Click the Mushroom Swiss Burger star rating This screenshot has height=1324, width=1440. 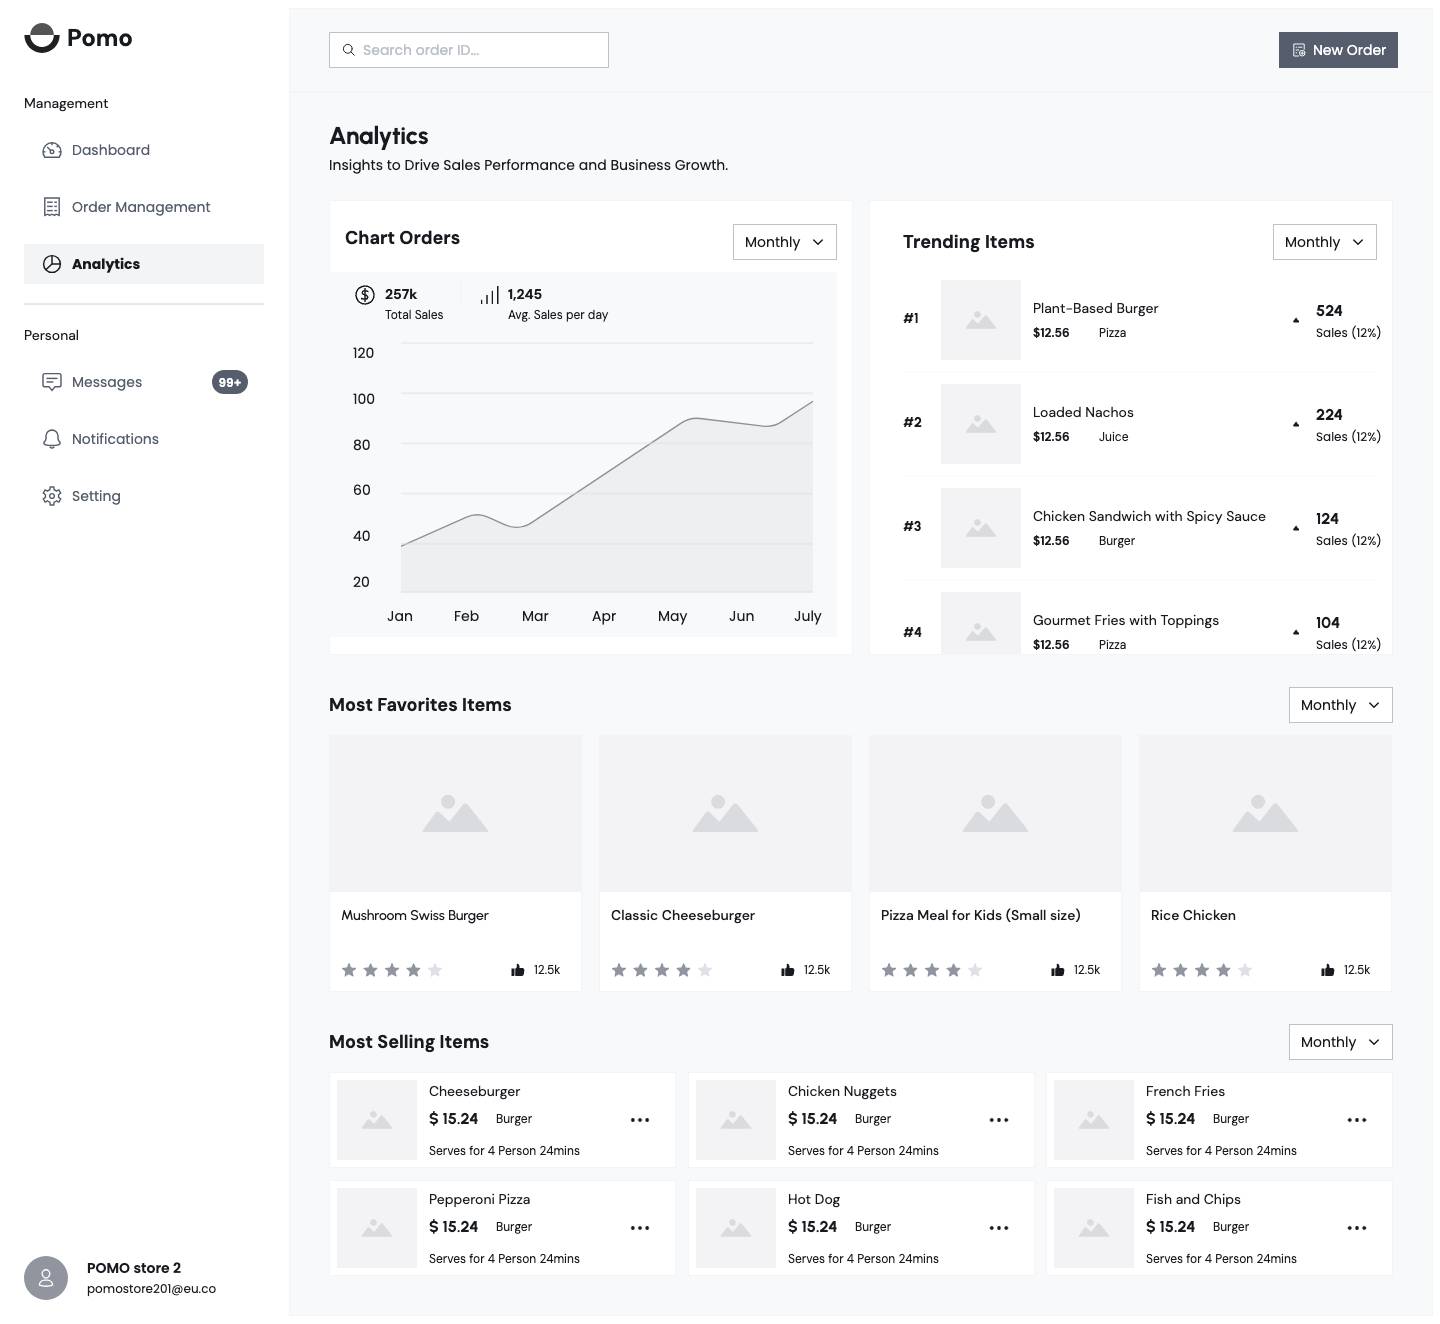tap(392, 970)
